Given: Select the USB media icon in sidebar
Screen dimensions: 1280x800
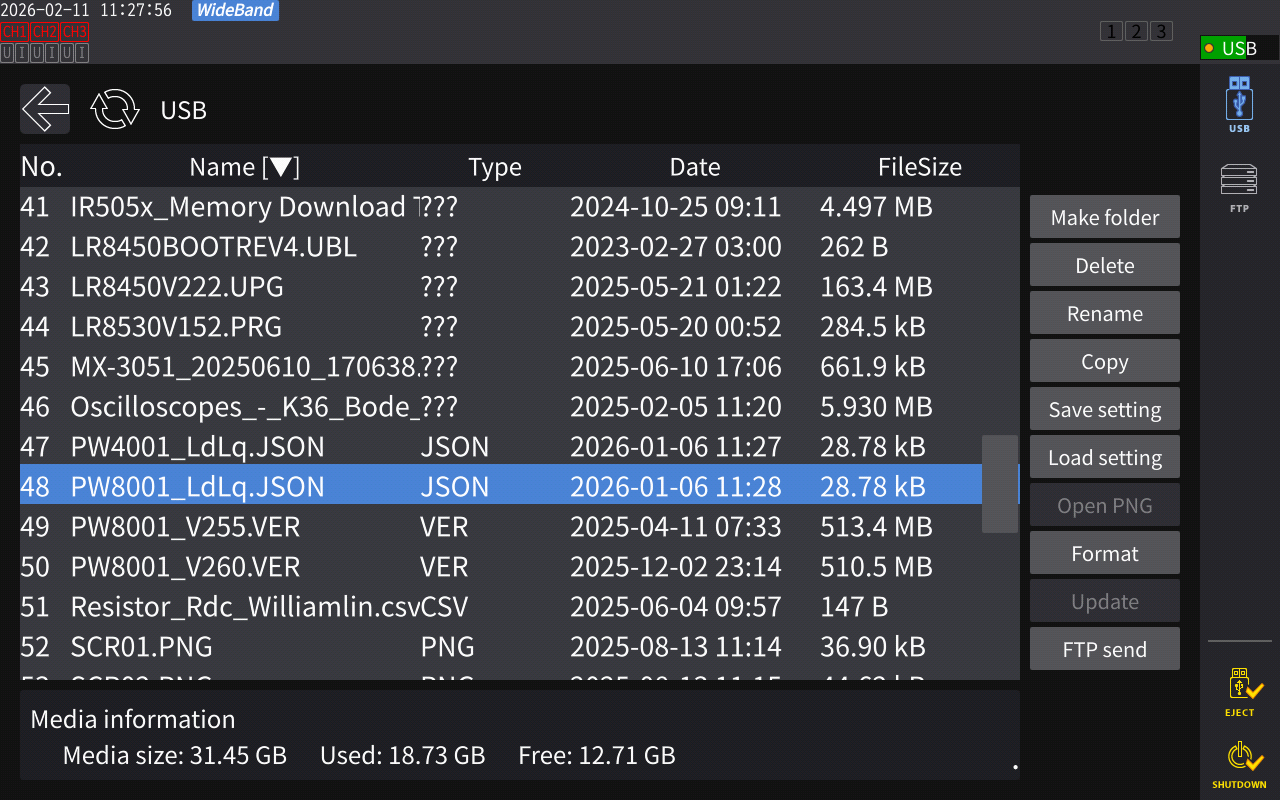Looking at the screenshot, I should (1239, 105).
